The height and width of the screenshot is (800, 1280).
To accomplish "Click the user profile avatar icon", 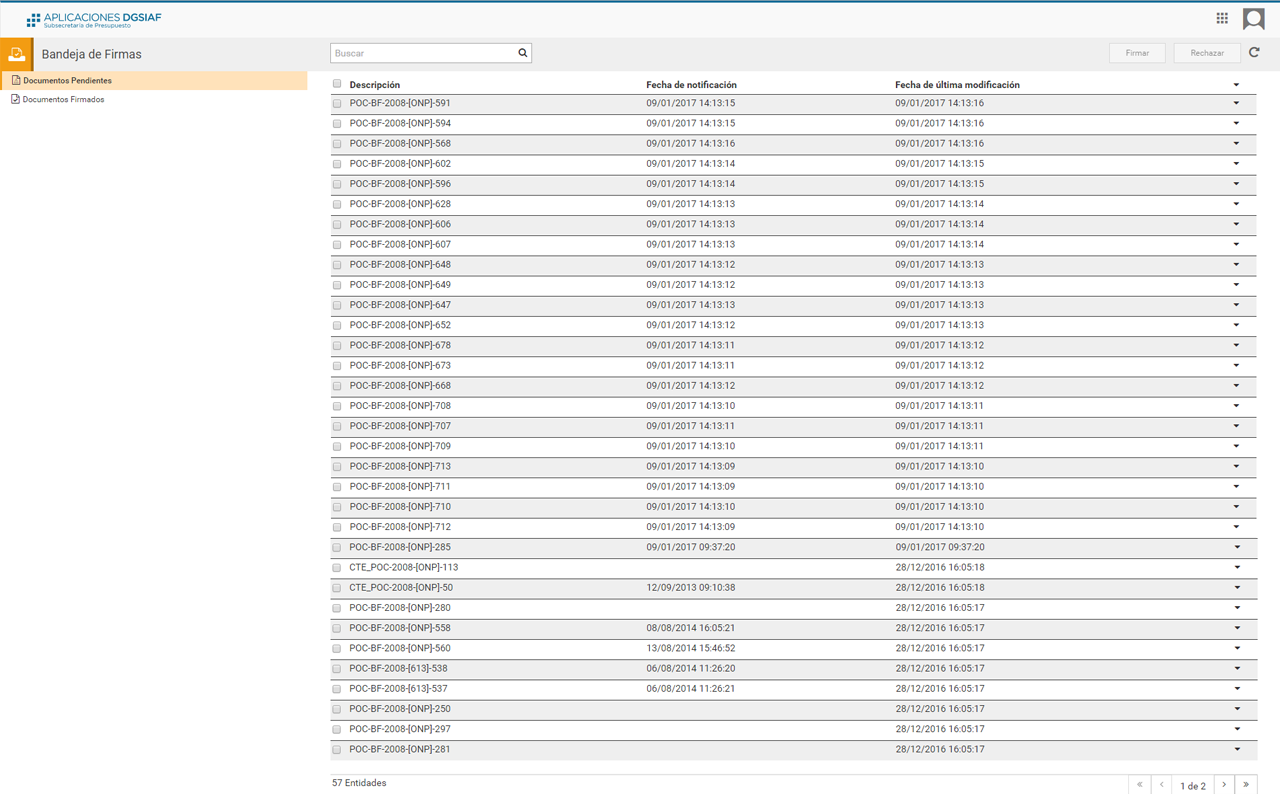I will pyautogui.click(x=1253, y=19).
